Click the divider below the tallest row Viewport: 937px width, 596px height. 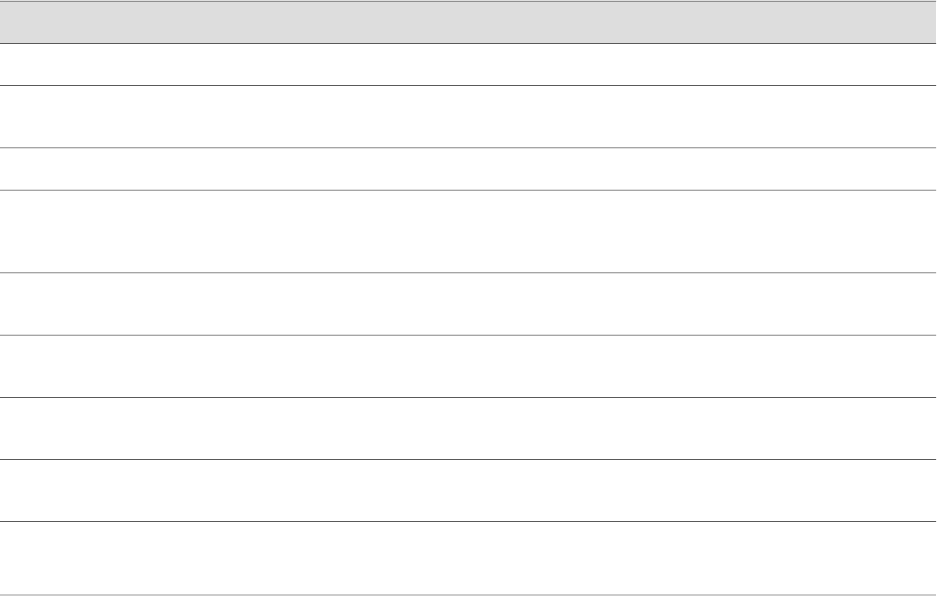tap(468, 273)
